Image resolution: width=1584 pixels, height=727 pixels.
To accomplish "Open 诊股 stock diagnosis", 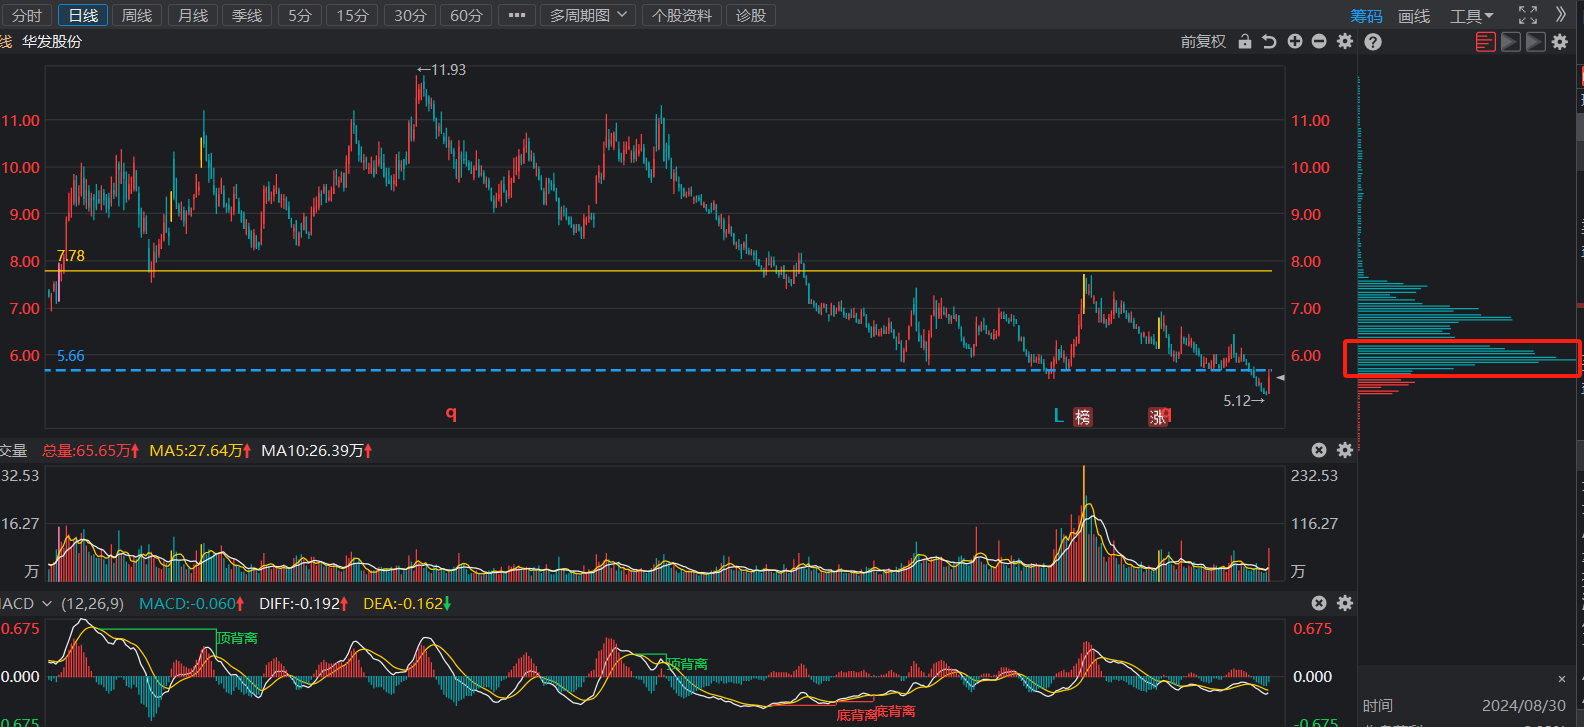I will (751, 16).
